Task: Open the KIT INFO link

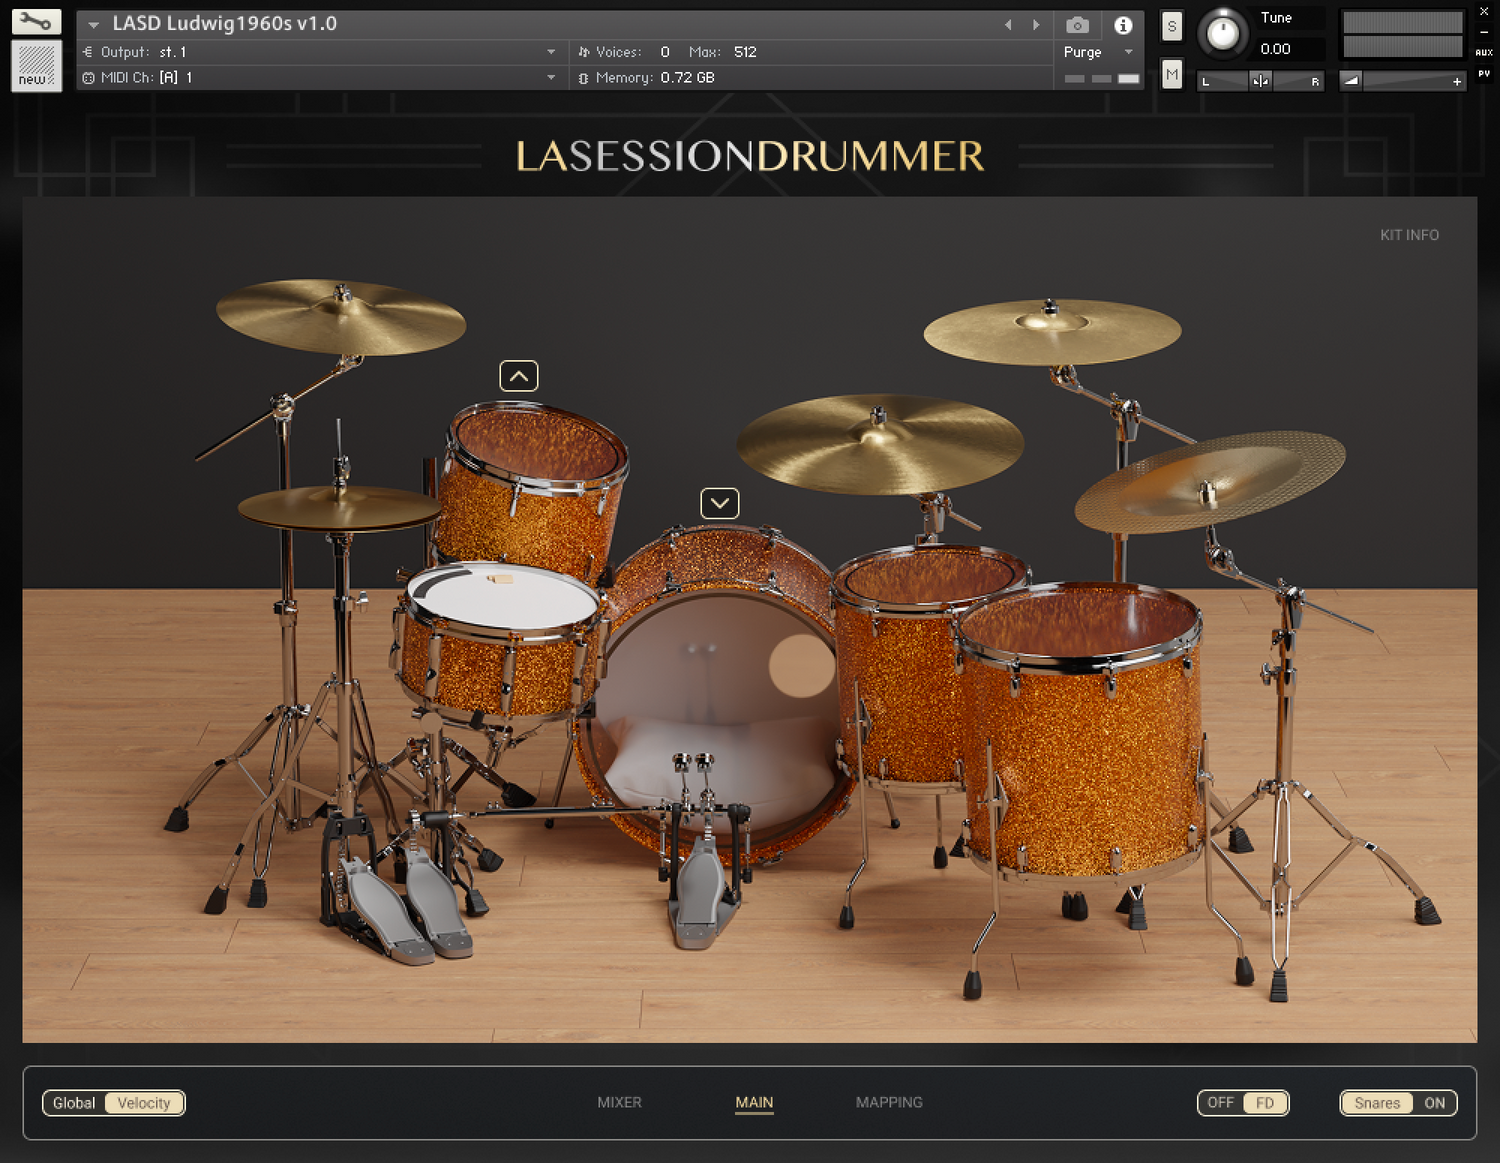Action: tap(1409, 235)
